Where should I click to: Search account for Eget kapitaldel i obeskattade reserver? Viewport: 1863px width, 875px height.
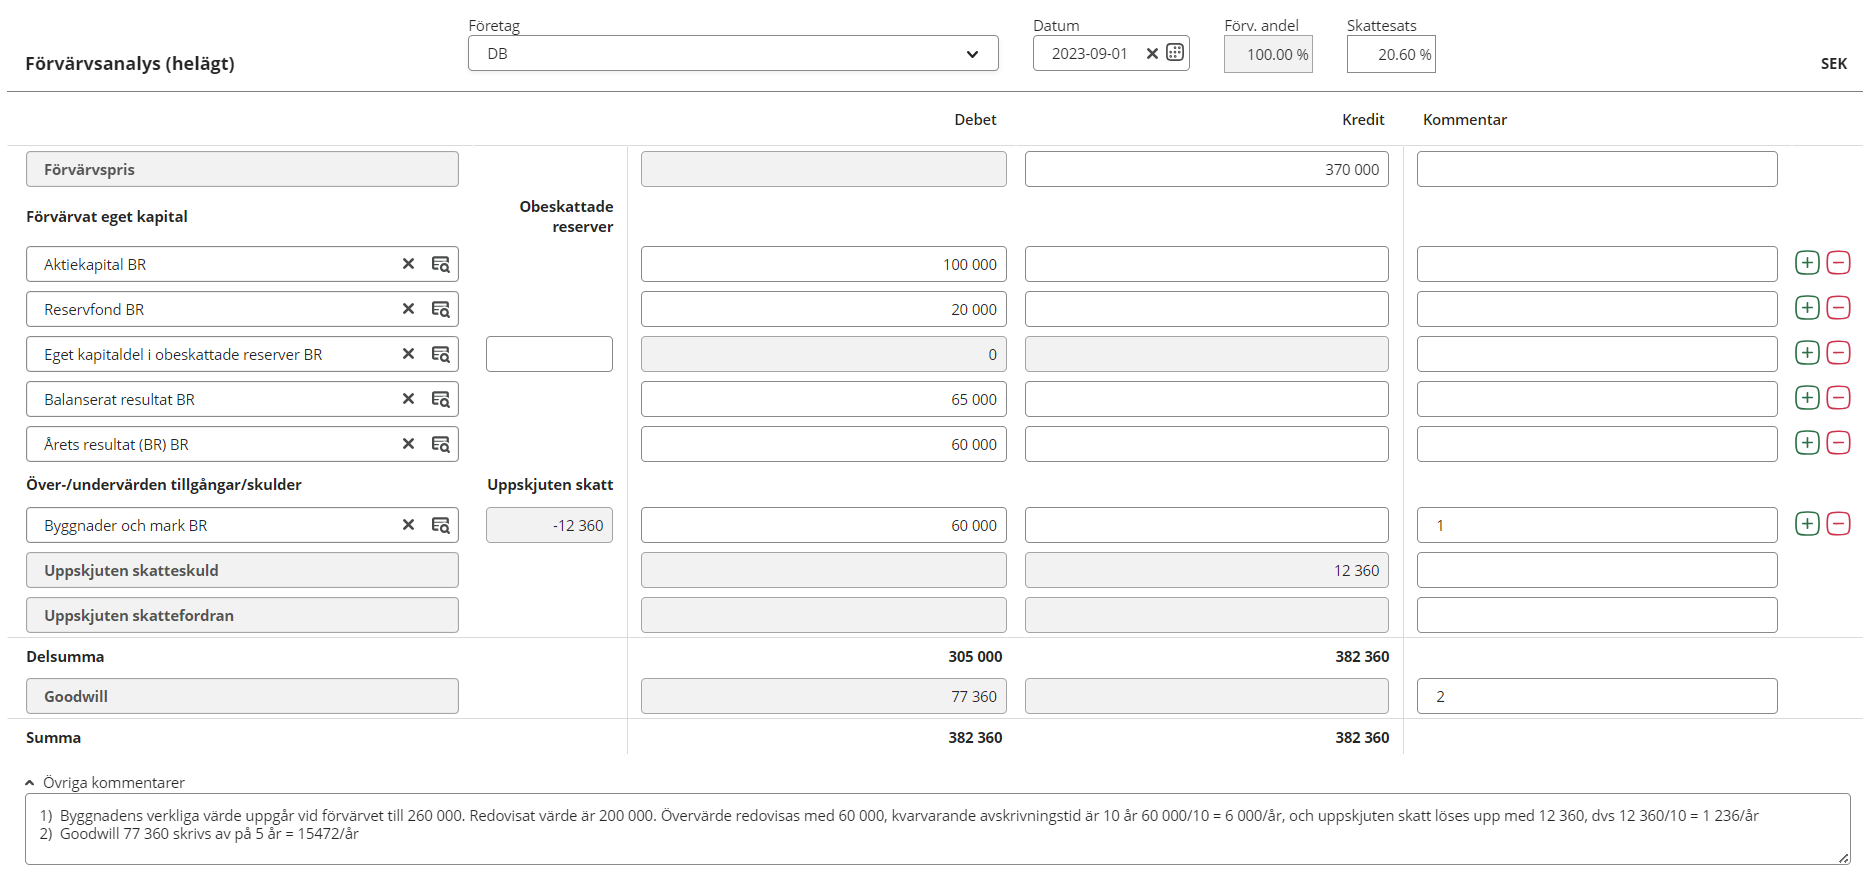coord(440,355)
